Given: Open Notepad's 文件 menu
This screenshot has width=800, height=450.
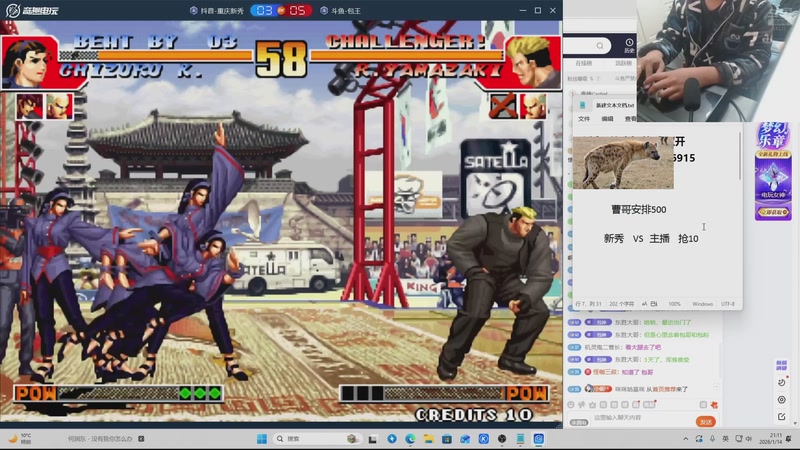Looking at the screenshot, I should pyautogui.click(x=584, y=119).
